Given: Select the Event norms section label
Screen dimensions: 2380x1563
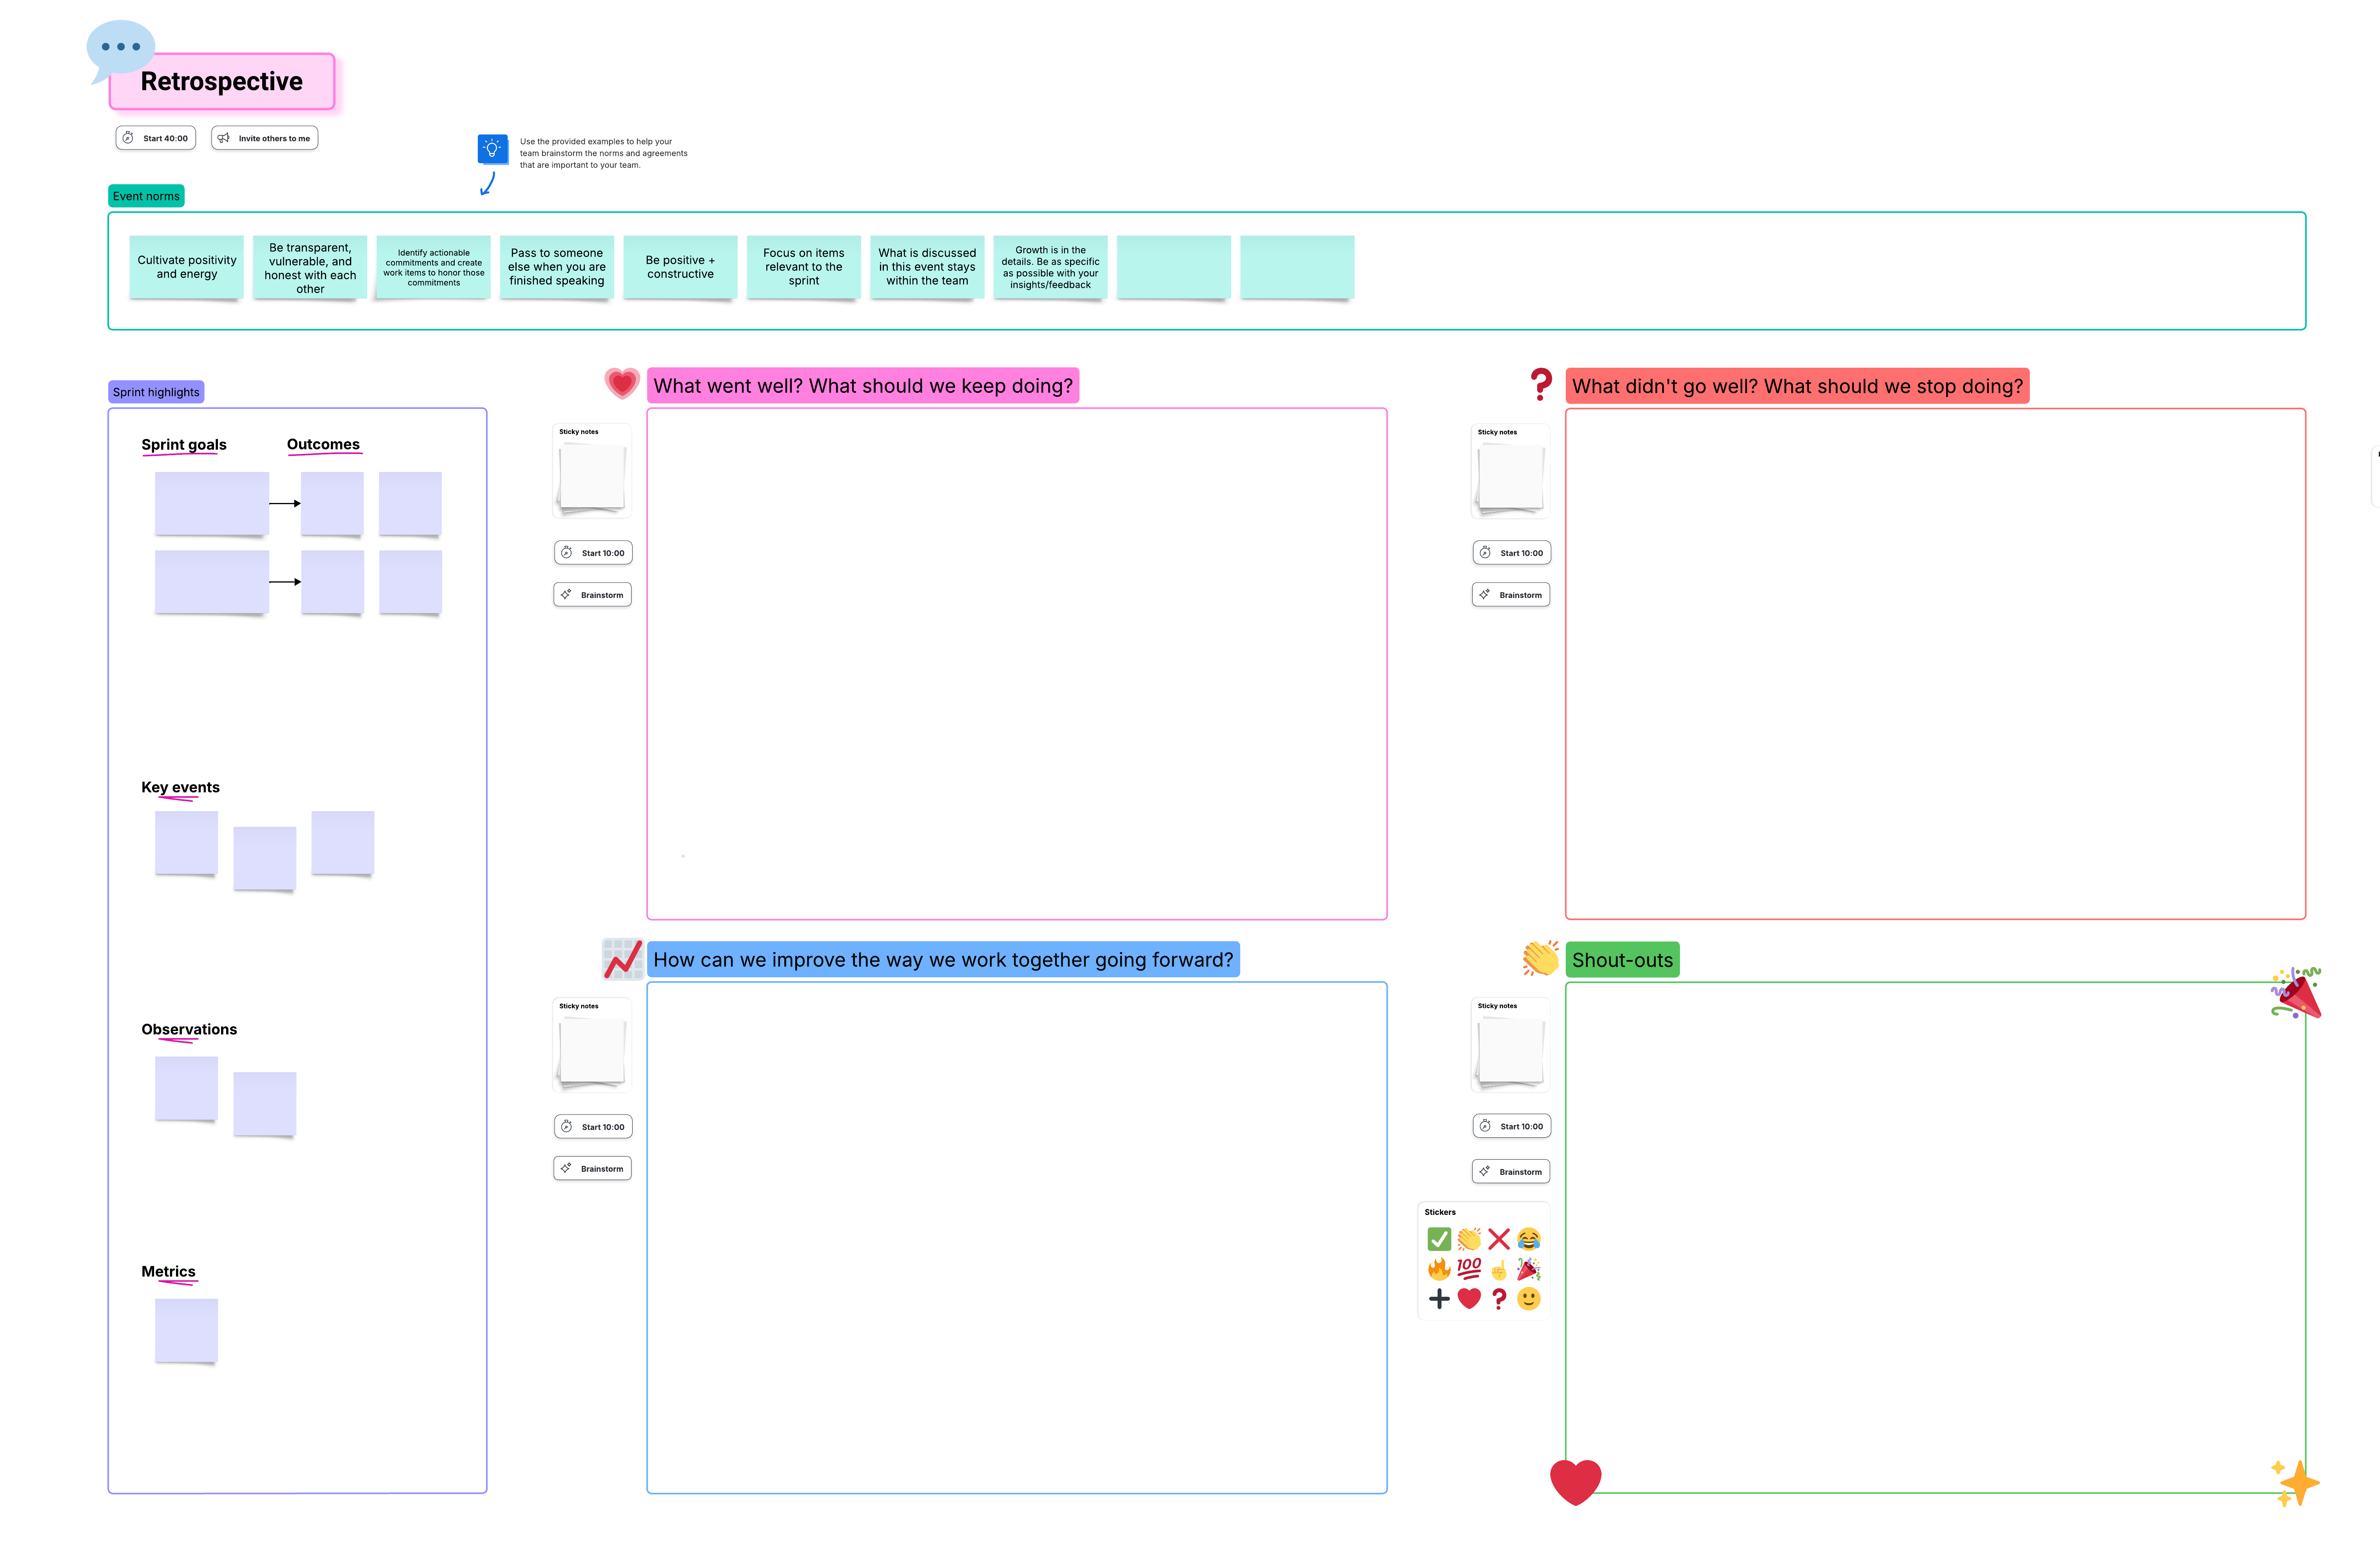Looking at the screenshot, I should coord(146,196).
